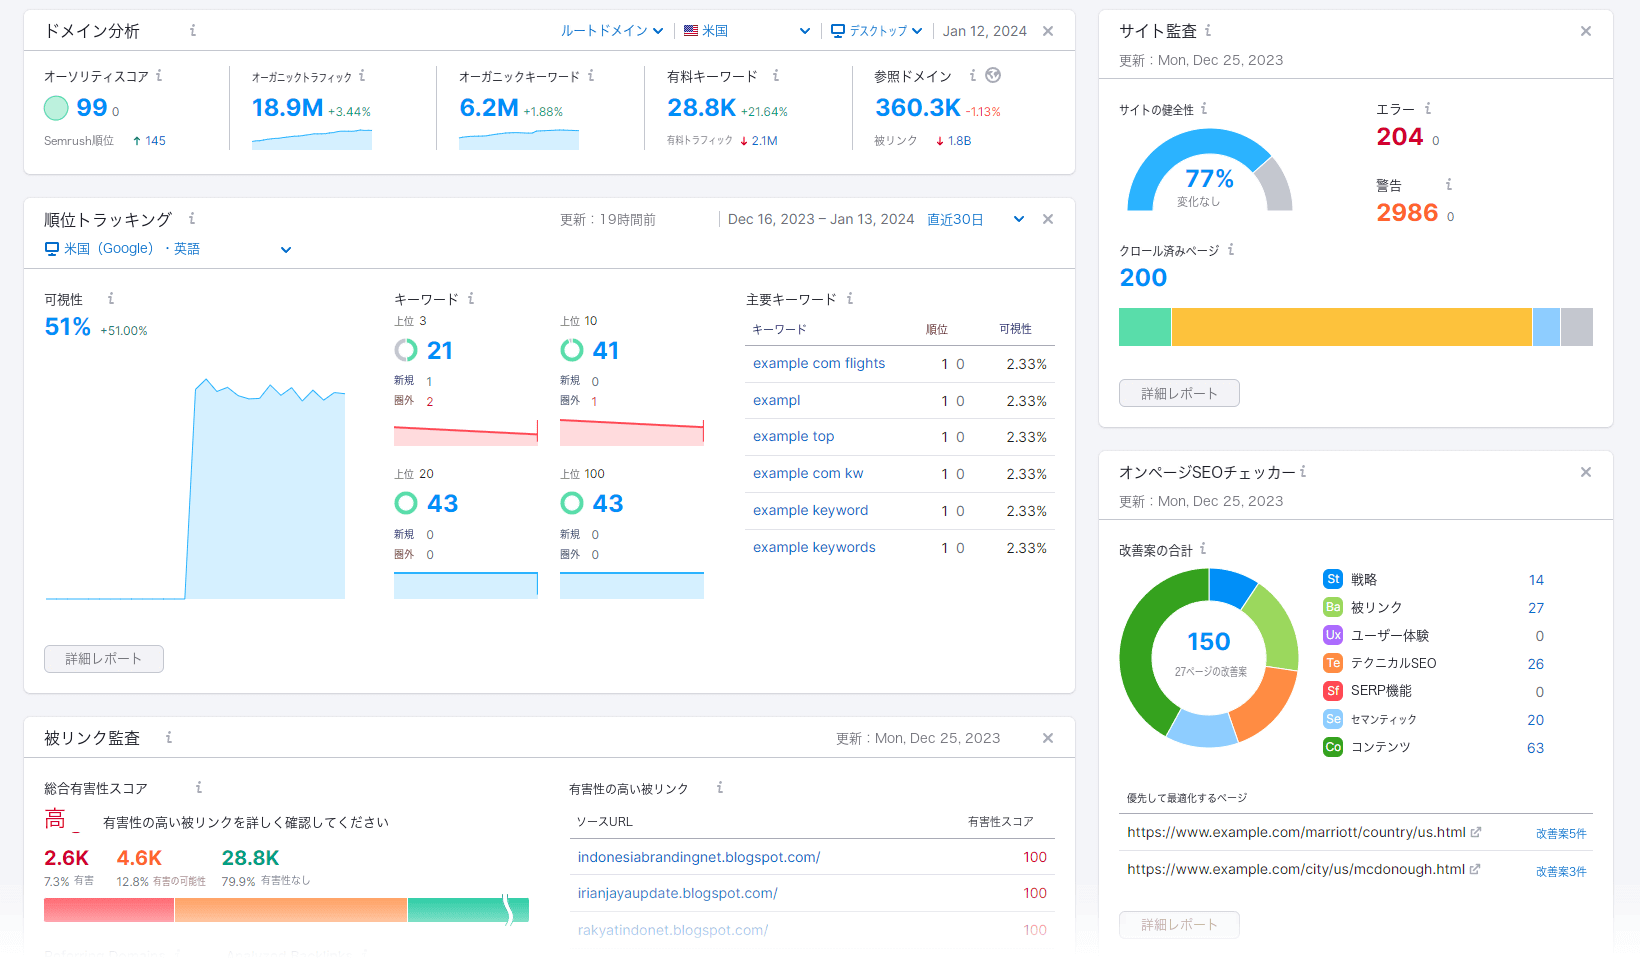Click info icon beside サイトの健全性
Screen dimensions: 1640x959
pyautogui.click(x=1204, y=109)
